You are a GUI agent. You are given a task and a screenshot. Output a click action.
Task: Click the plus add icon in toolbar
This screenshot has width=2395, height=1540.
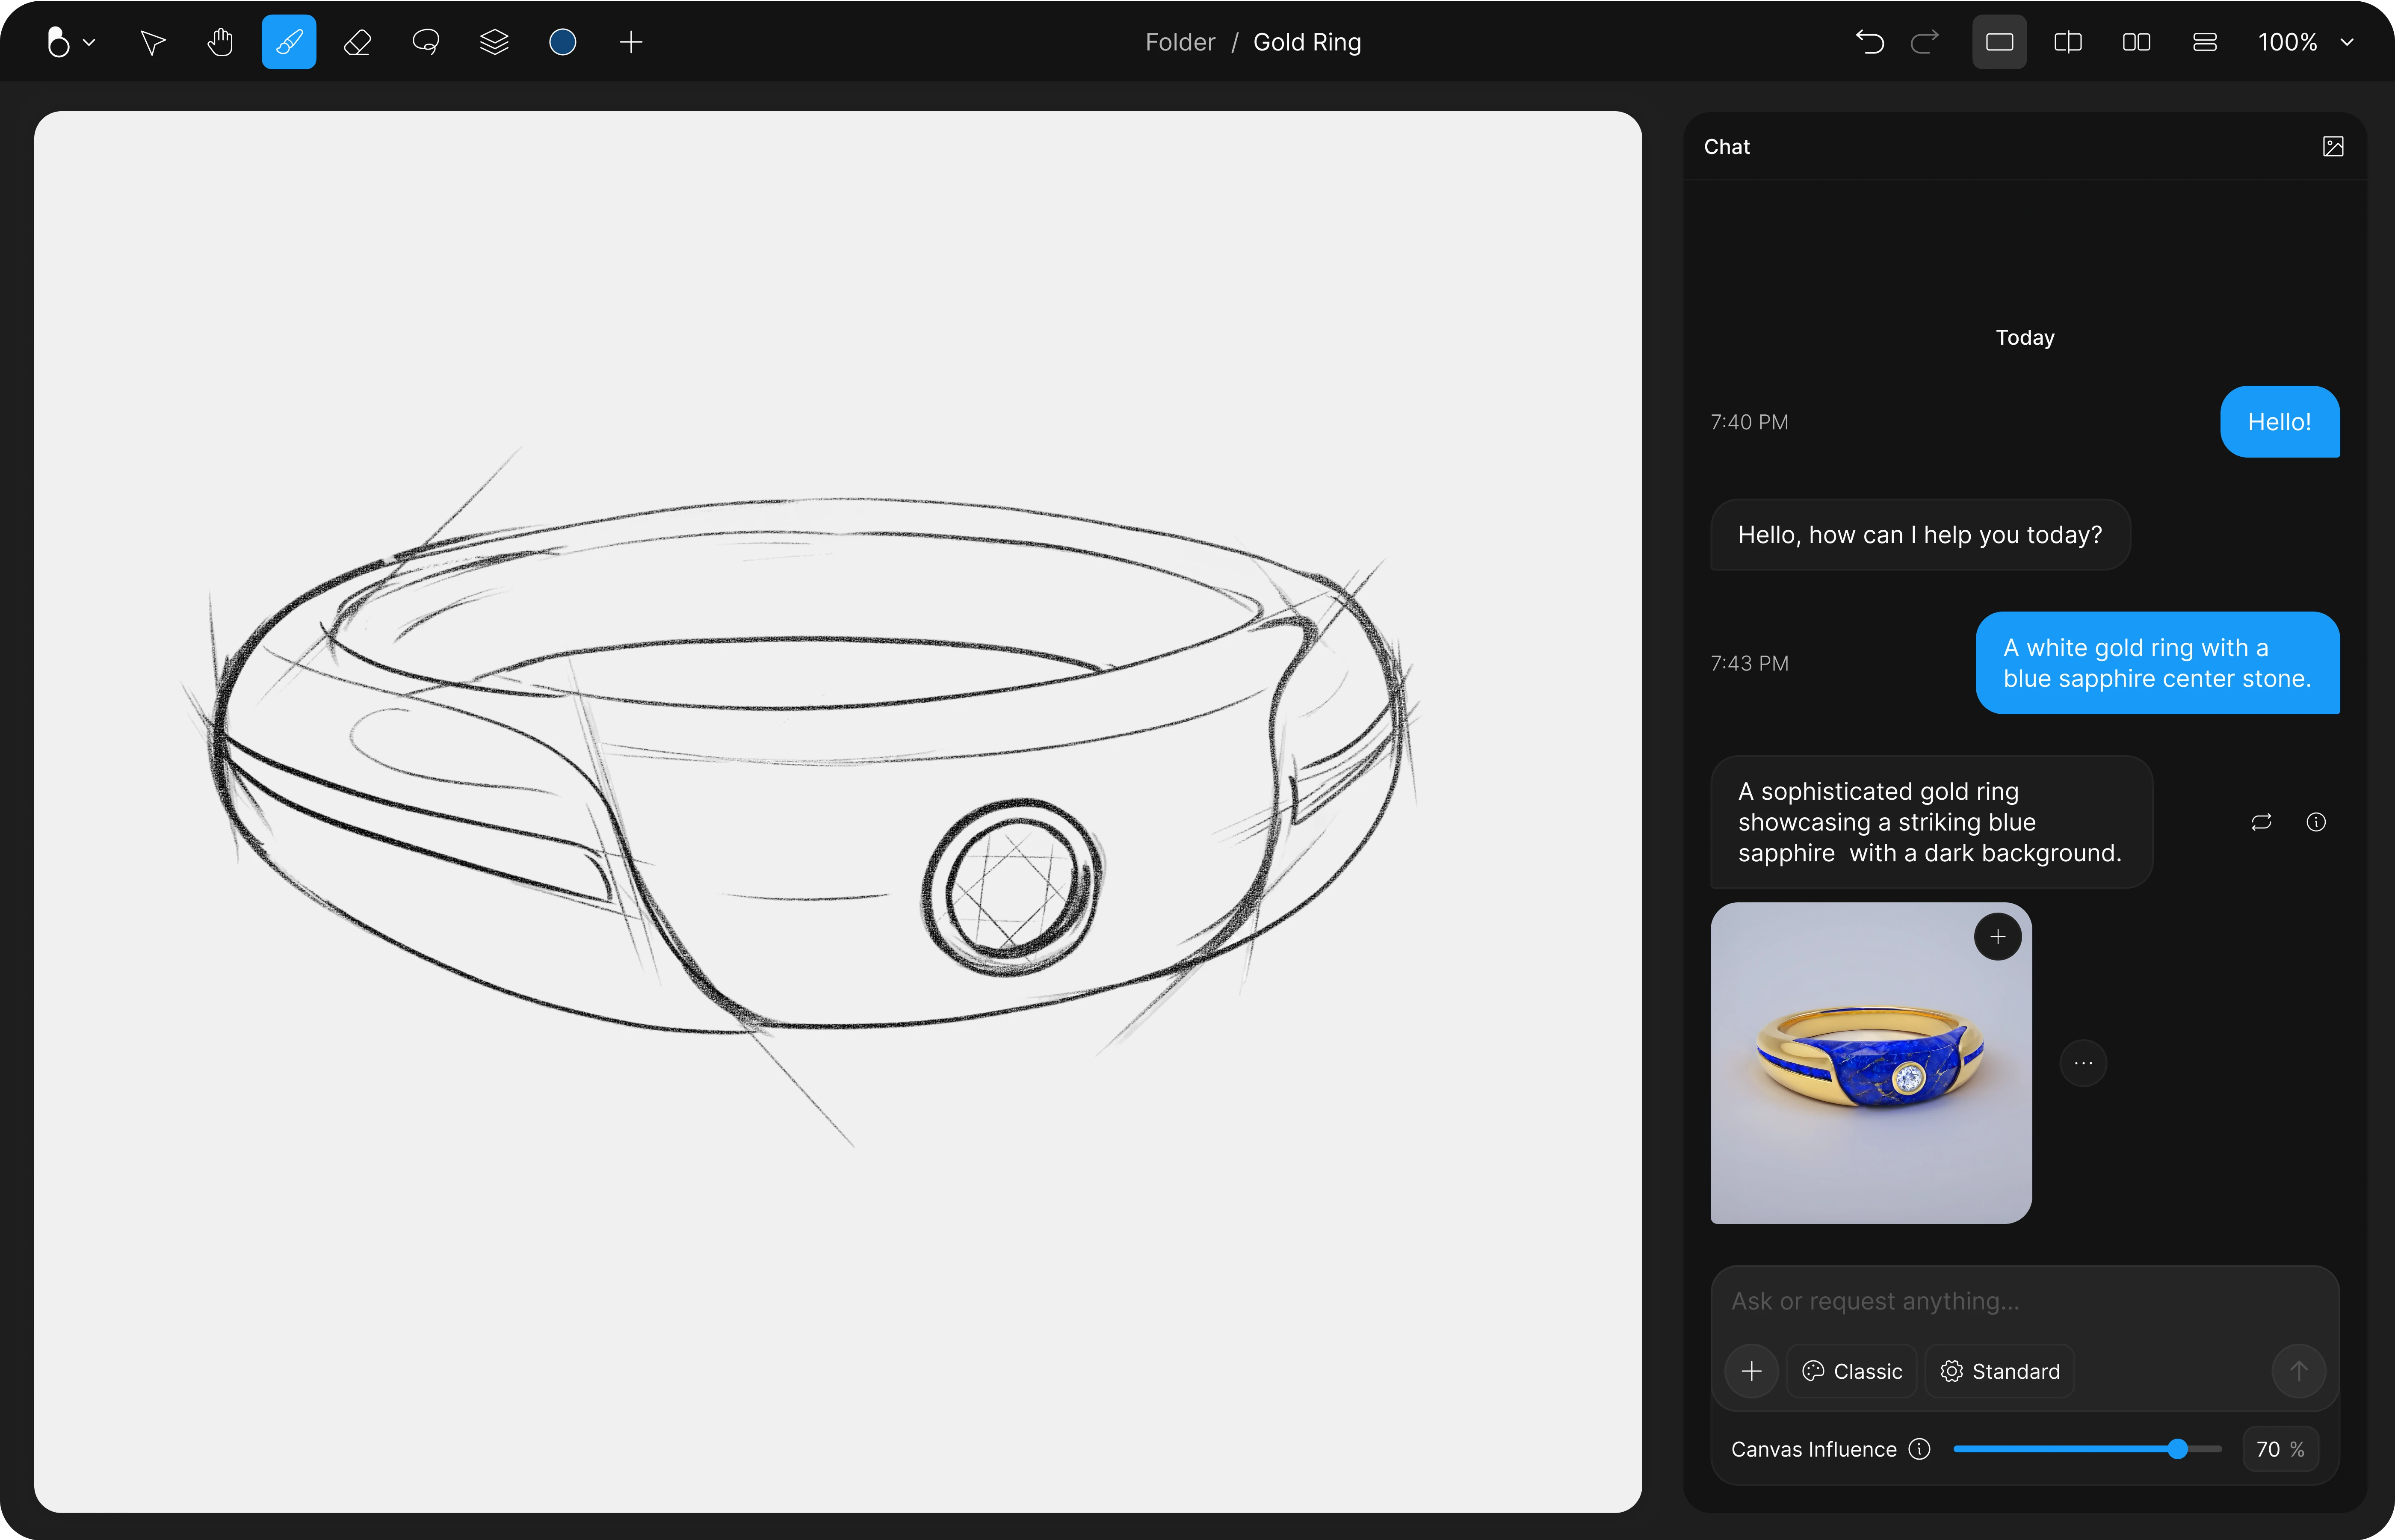[631, 42]
